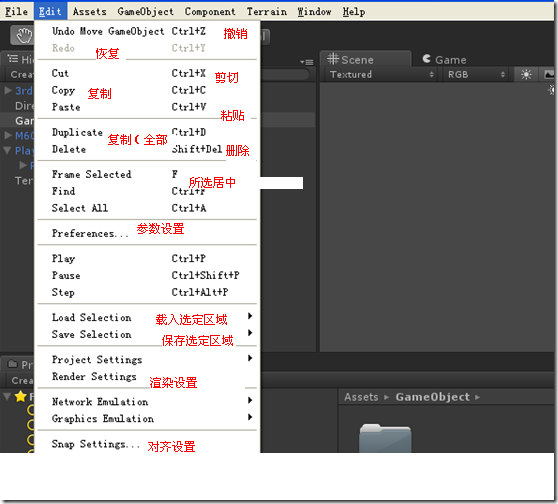
Task: Choose Duplicate from Edit menu
Action: click(147, 132)
